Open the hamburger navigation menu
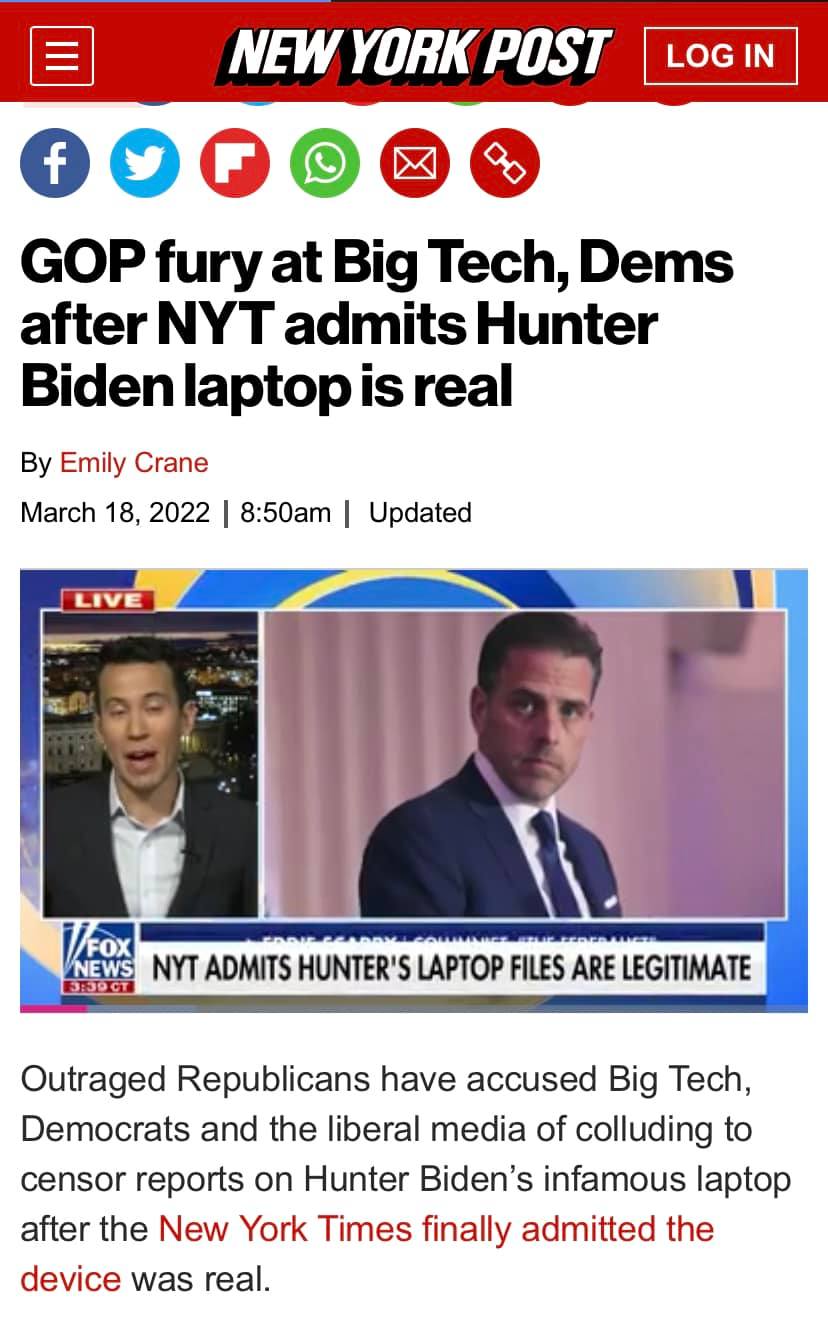Screen dimensions: 828x1321 point(62,55)
